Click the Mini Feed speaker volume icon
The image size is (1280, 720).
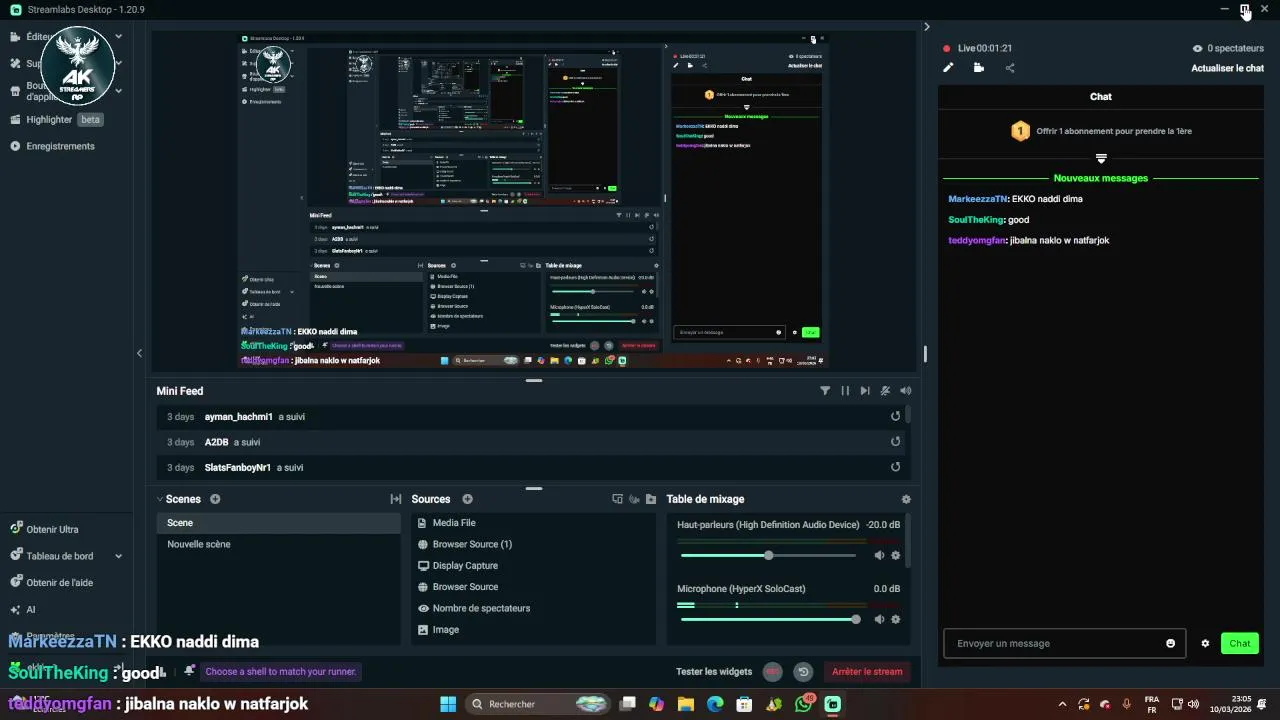click(x=905, y=391)
